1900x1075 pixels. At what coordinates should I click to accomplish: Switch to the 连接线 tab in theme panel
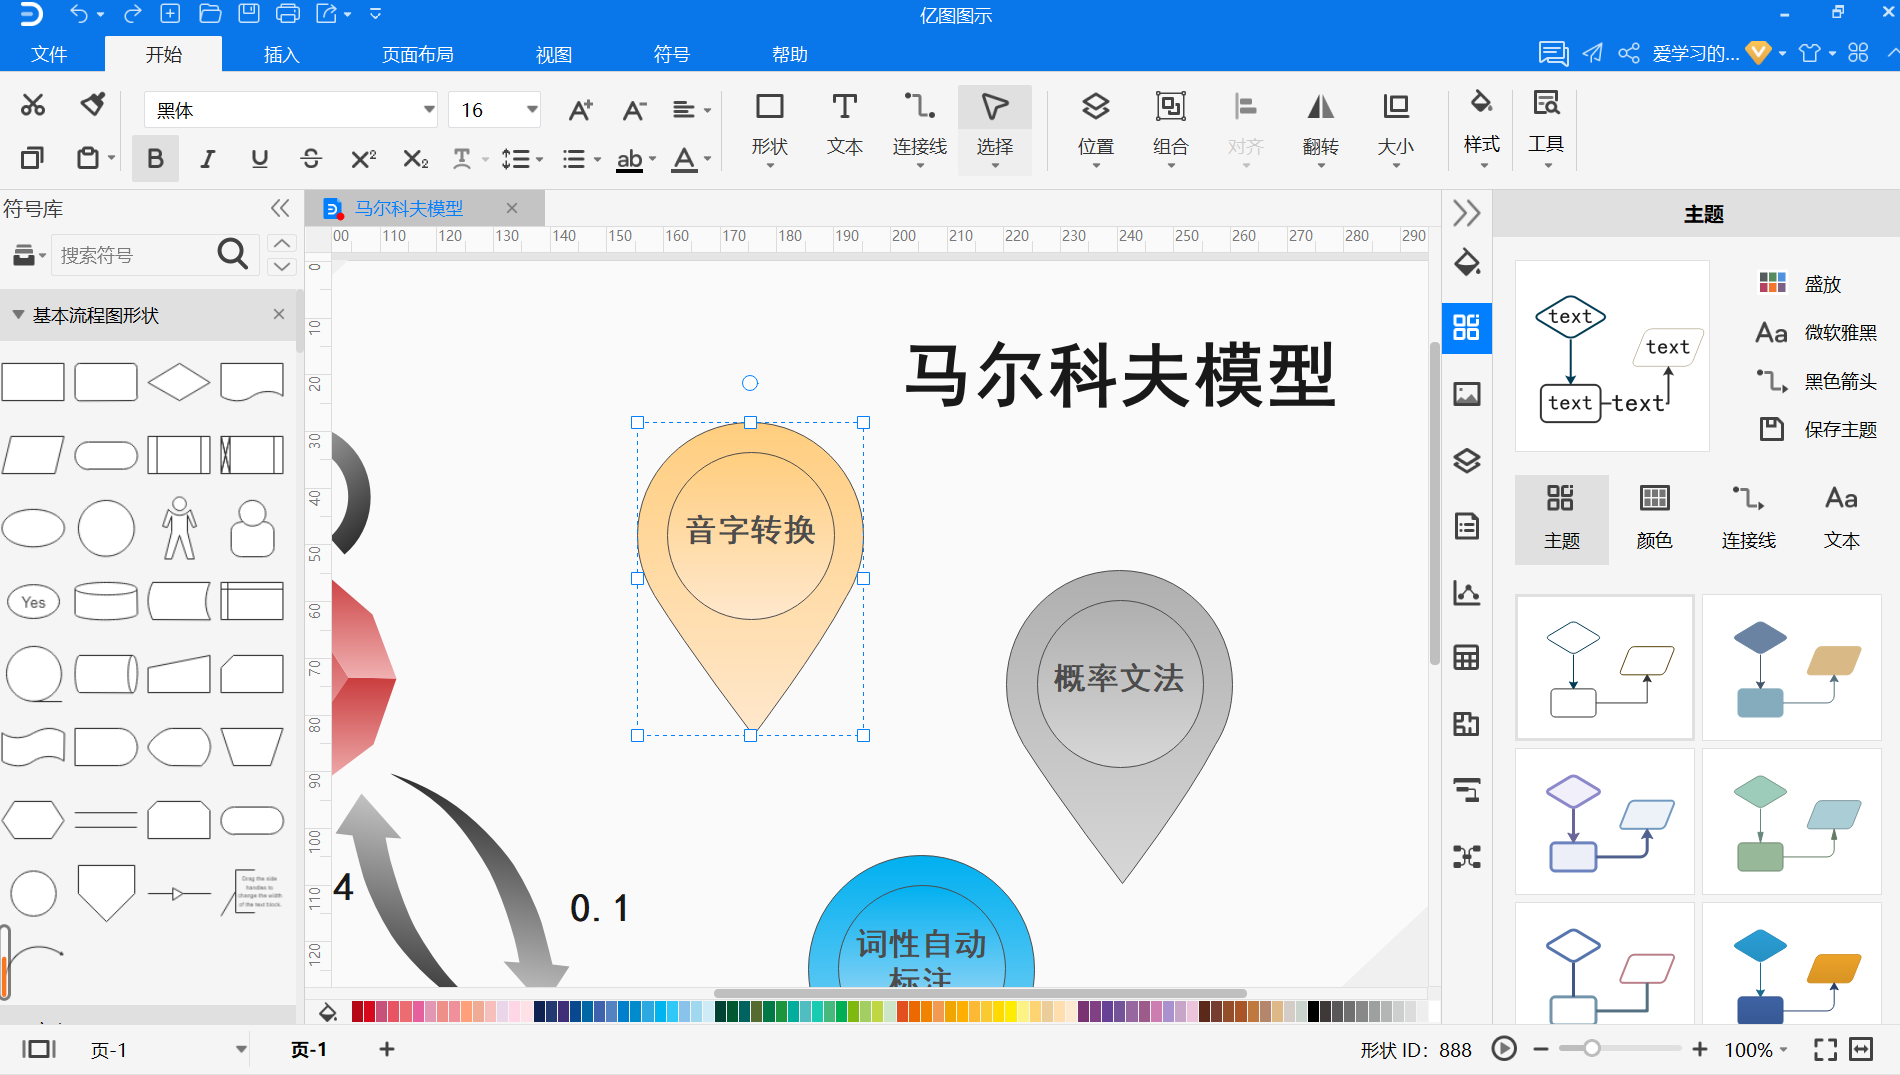point(1748,518)
